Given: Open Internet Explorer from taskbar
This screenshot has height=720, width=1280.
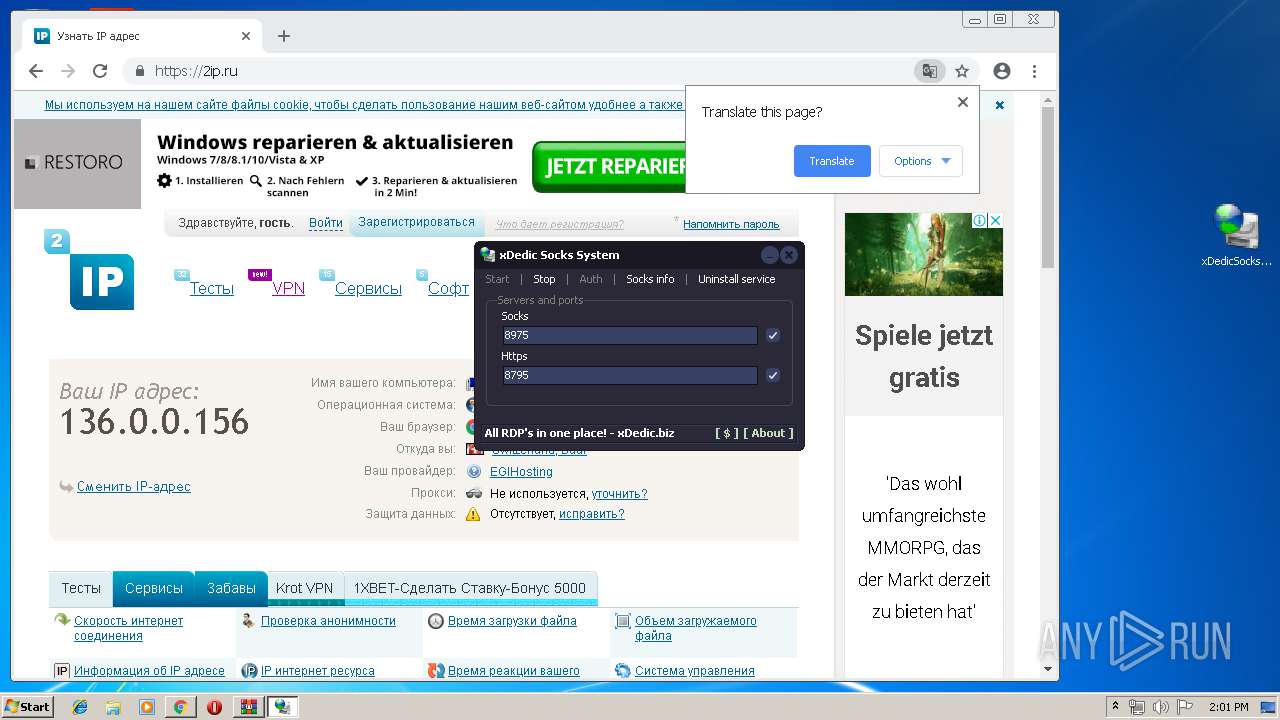Looking at the screenshot, I should (x=80, y=707).
